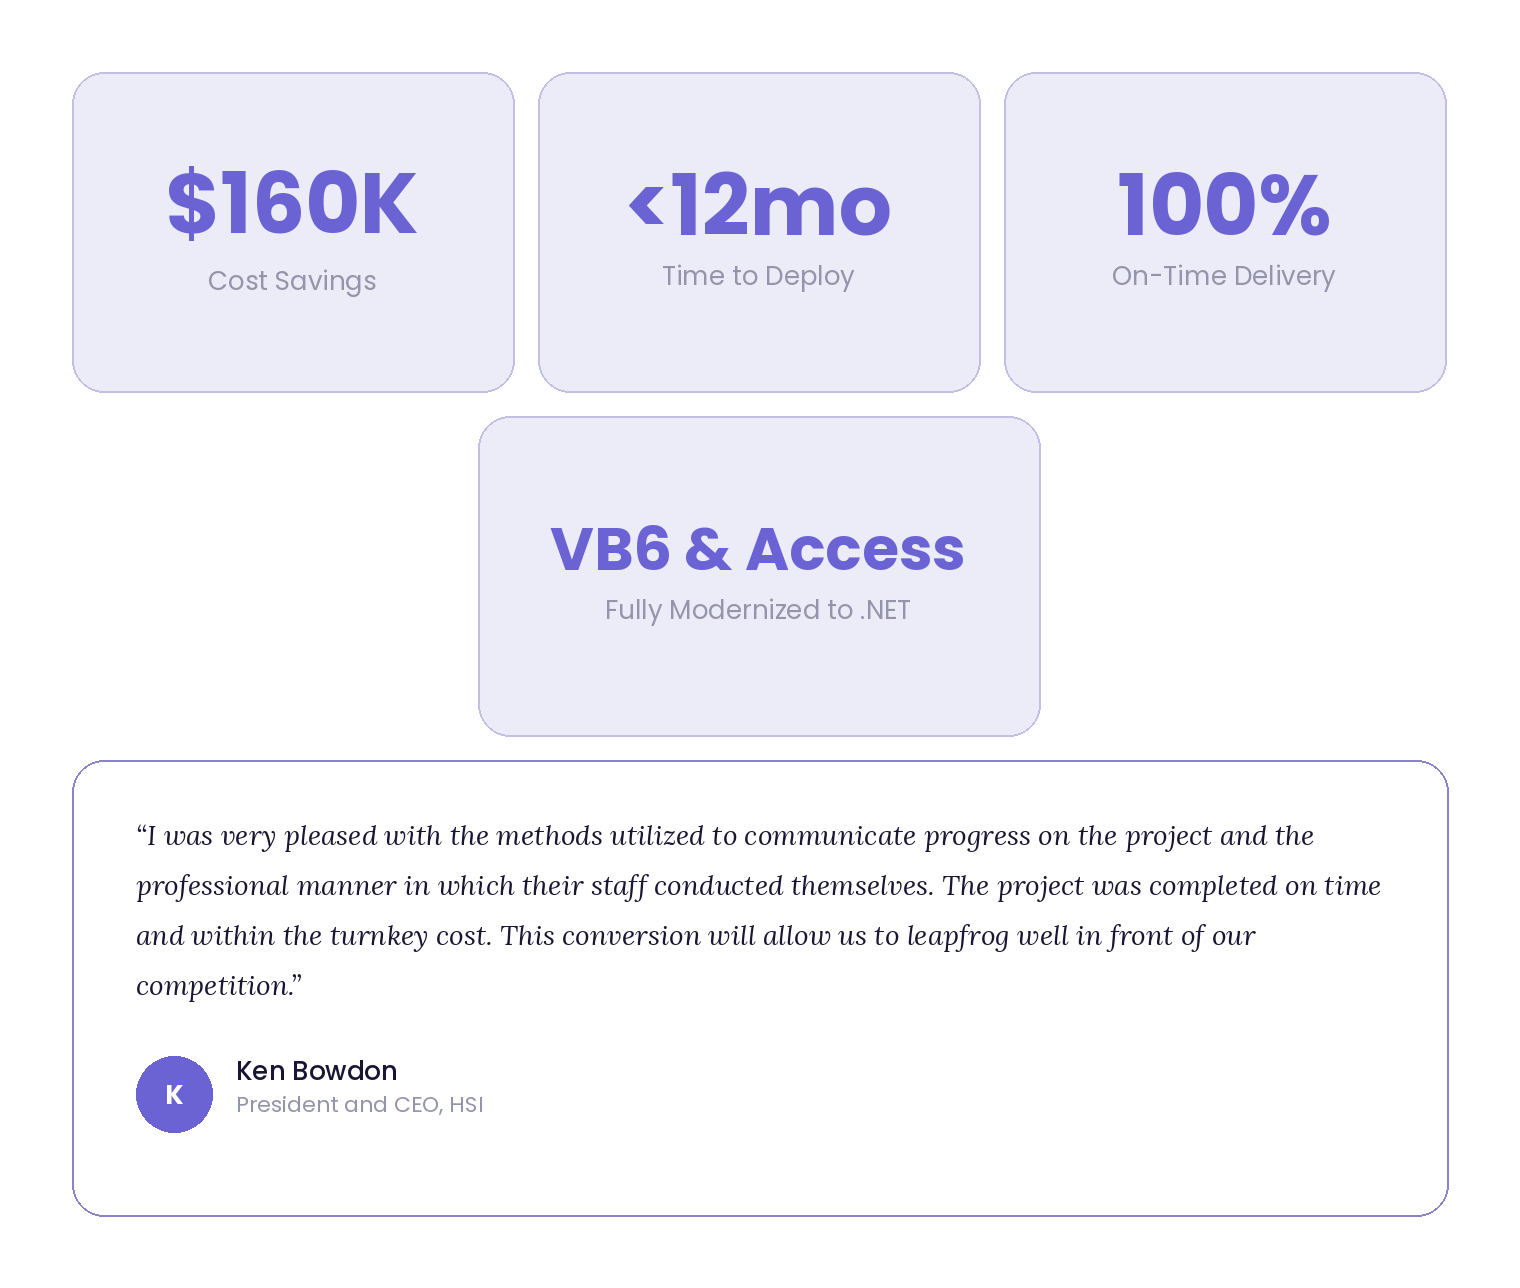The width and height of the screenshot is (1520, 1288).
Task: Click the VB6 text in the heading
Action: click(610, 549)
